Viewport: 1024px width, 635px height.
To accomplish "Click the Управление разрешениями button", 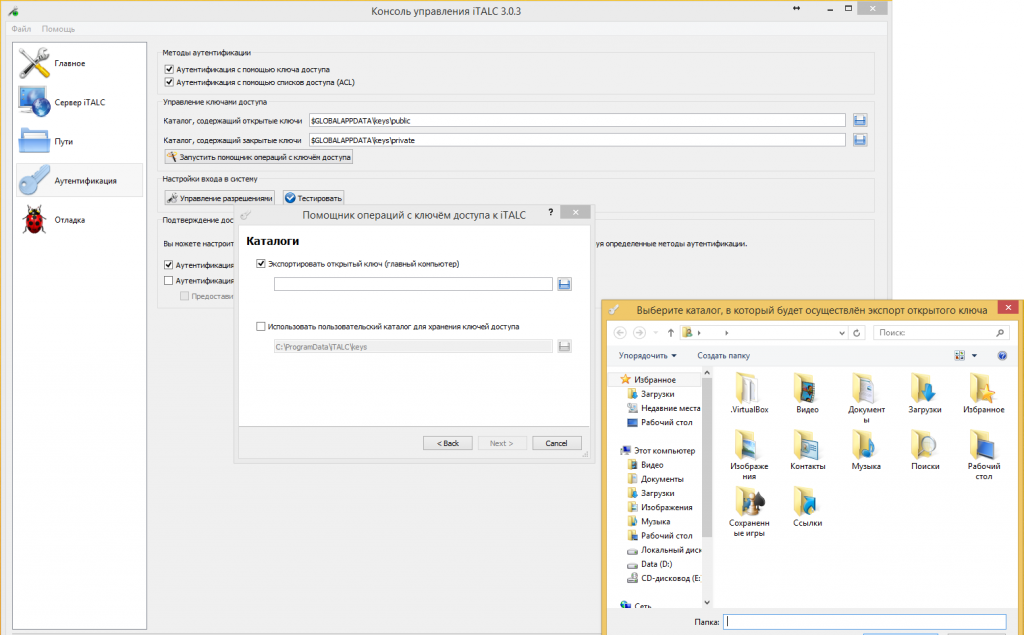I will [219, 198].
